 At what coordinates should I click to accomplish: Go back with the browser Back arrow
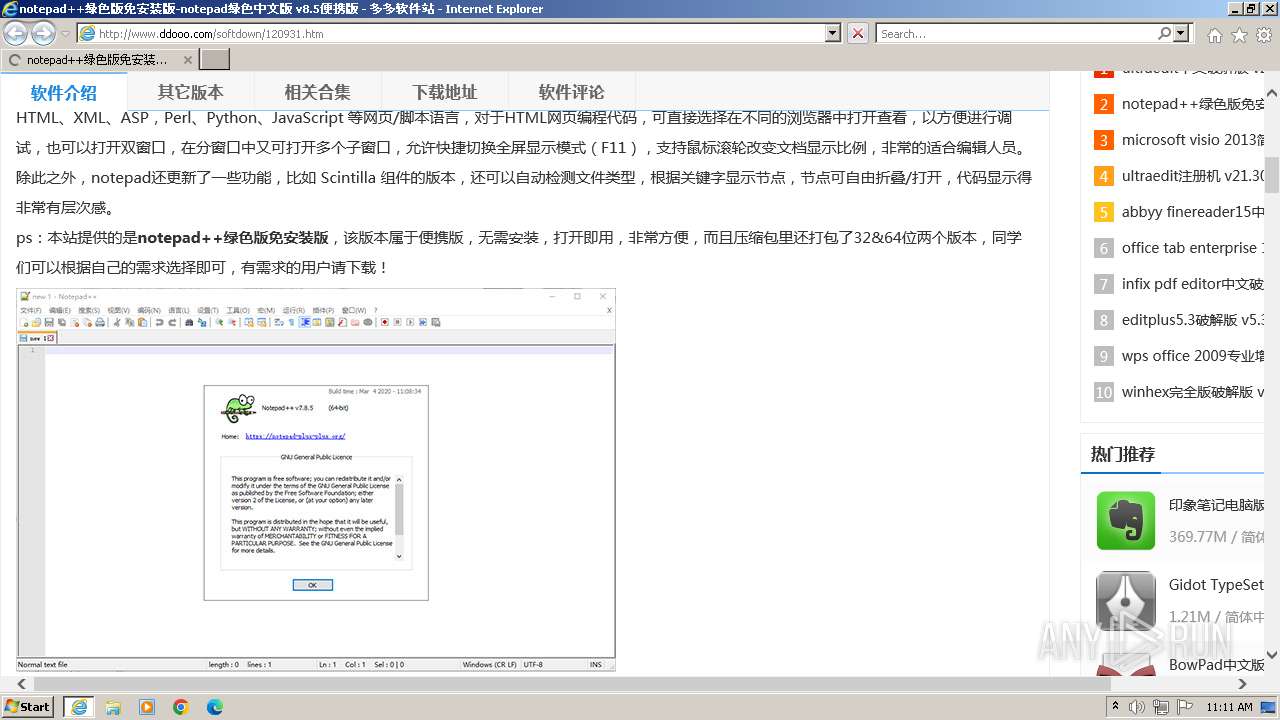[15, 33]
